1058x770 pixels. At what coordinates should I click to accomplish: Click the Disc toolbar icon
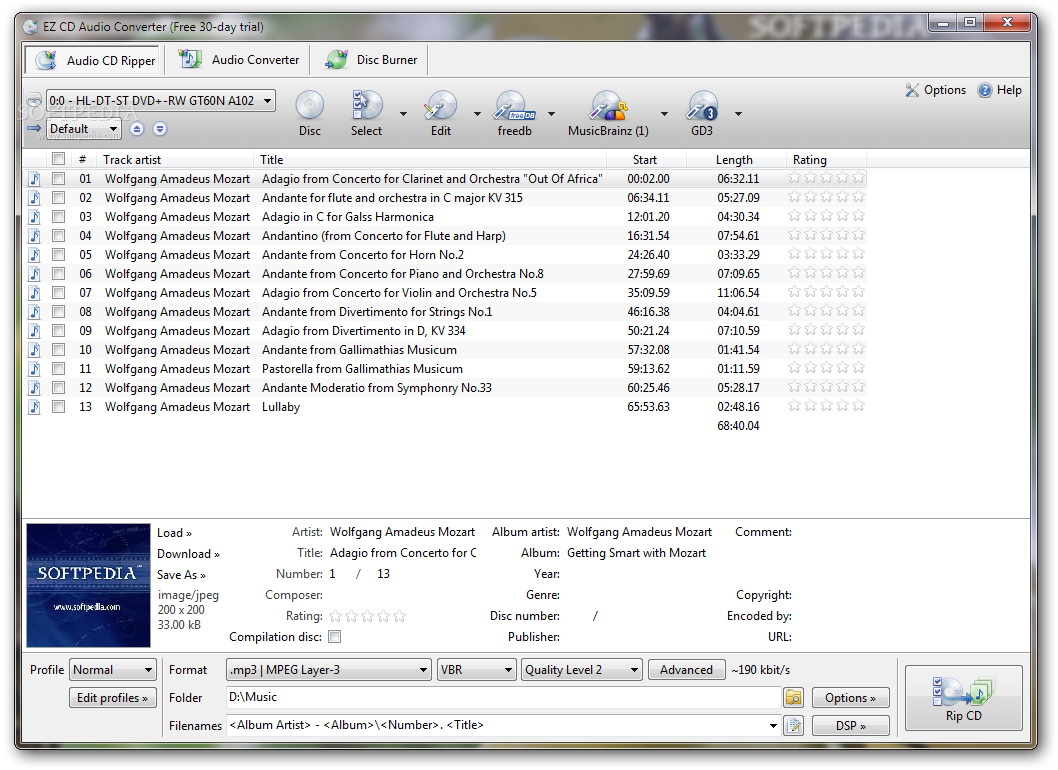point(310,106)
